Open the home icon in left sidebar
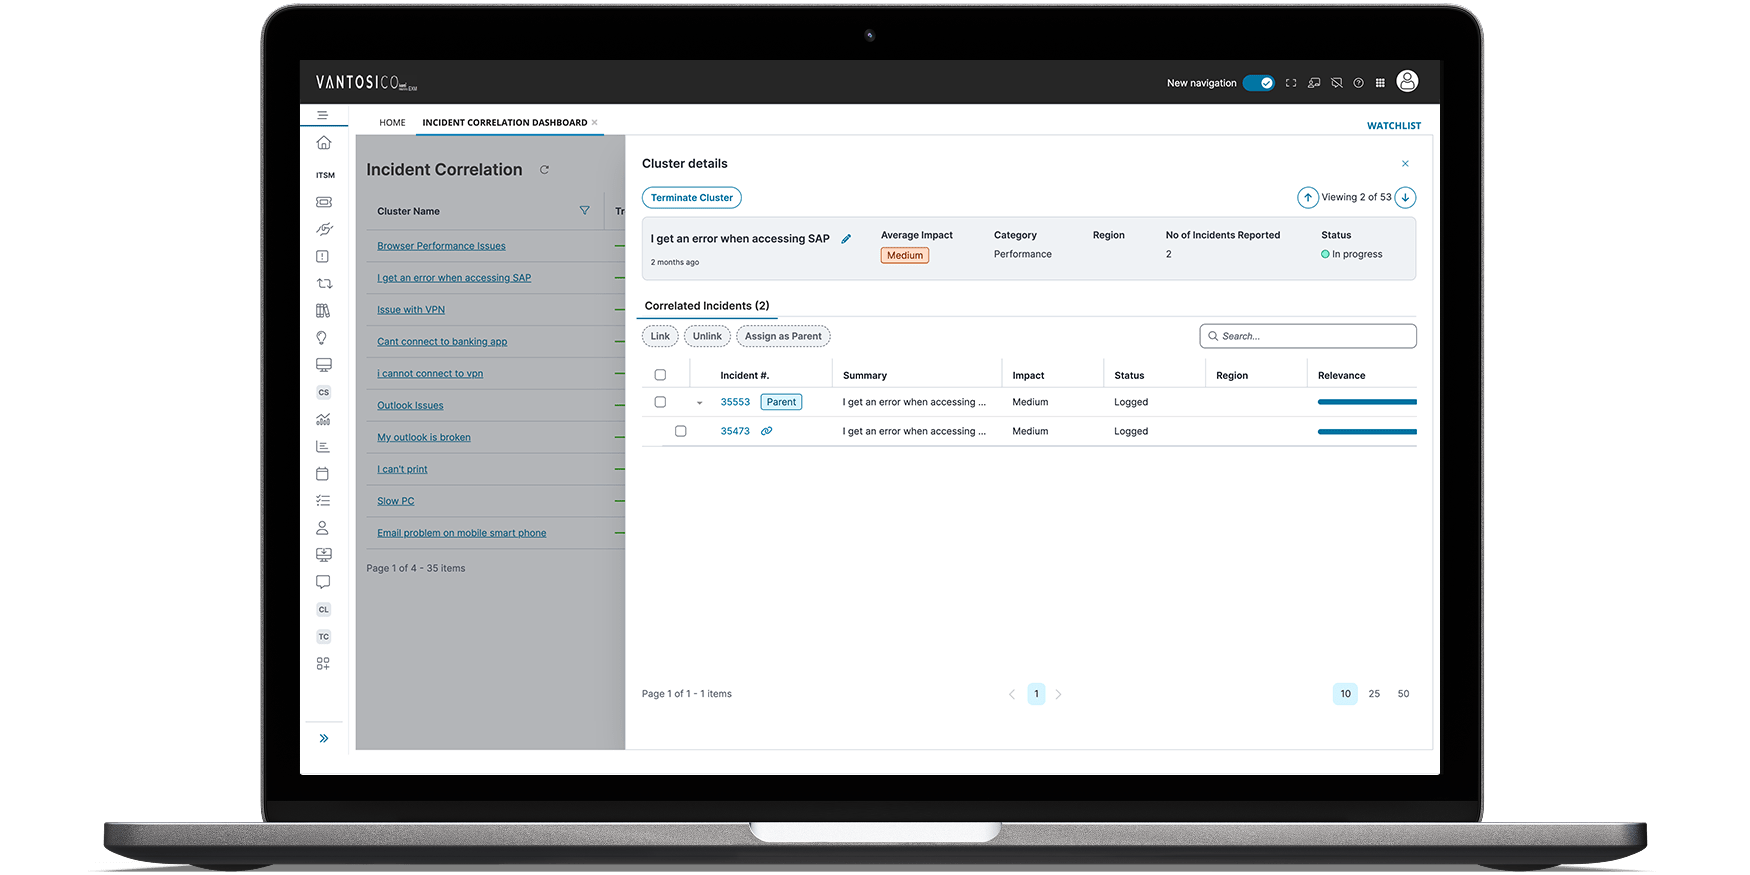Viewport: 1750px width, 875px height. pos(323,143)
